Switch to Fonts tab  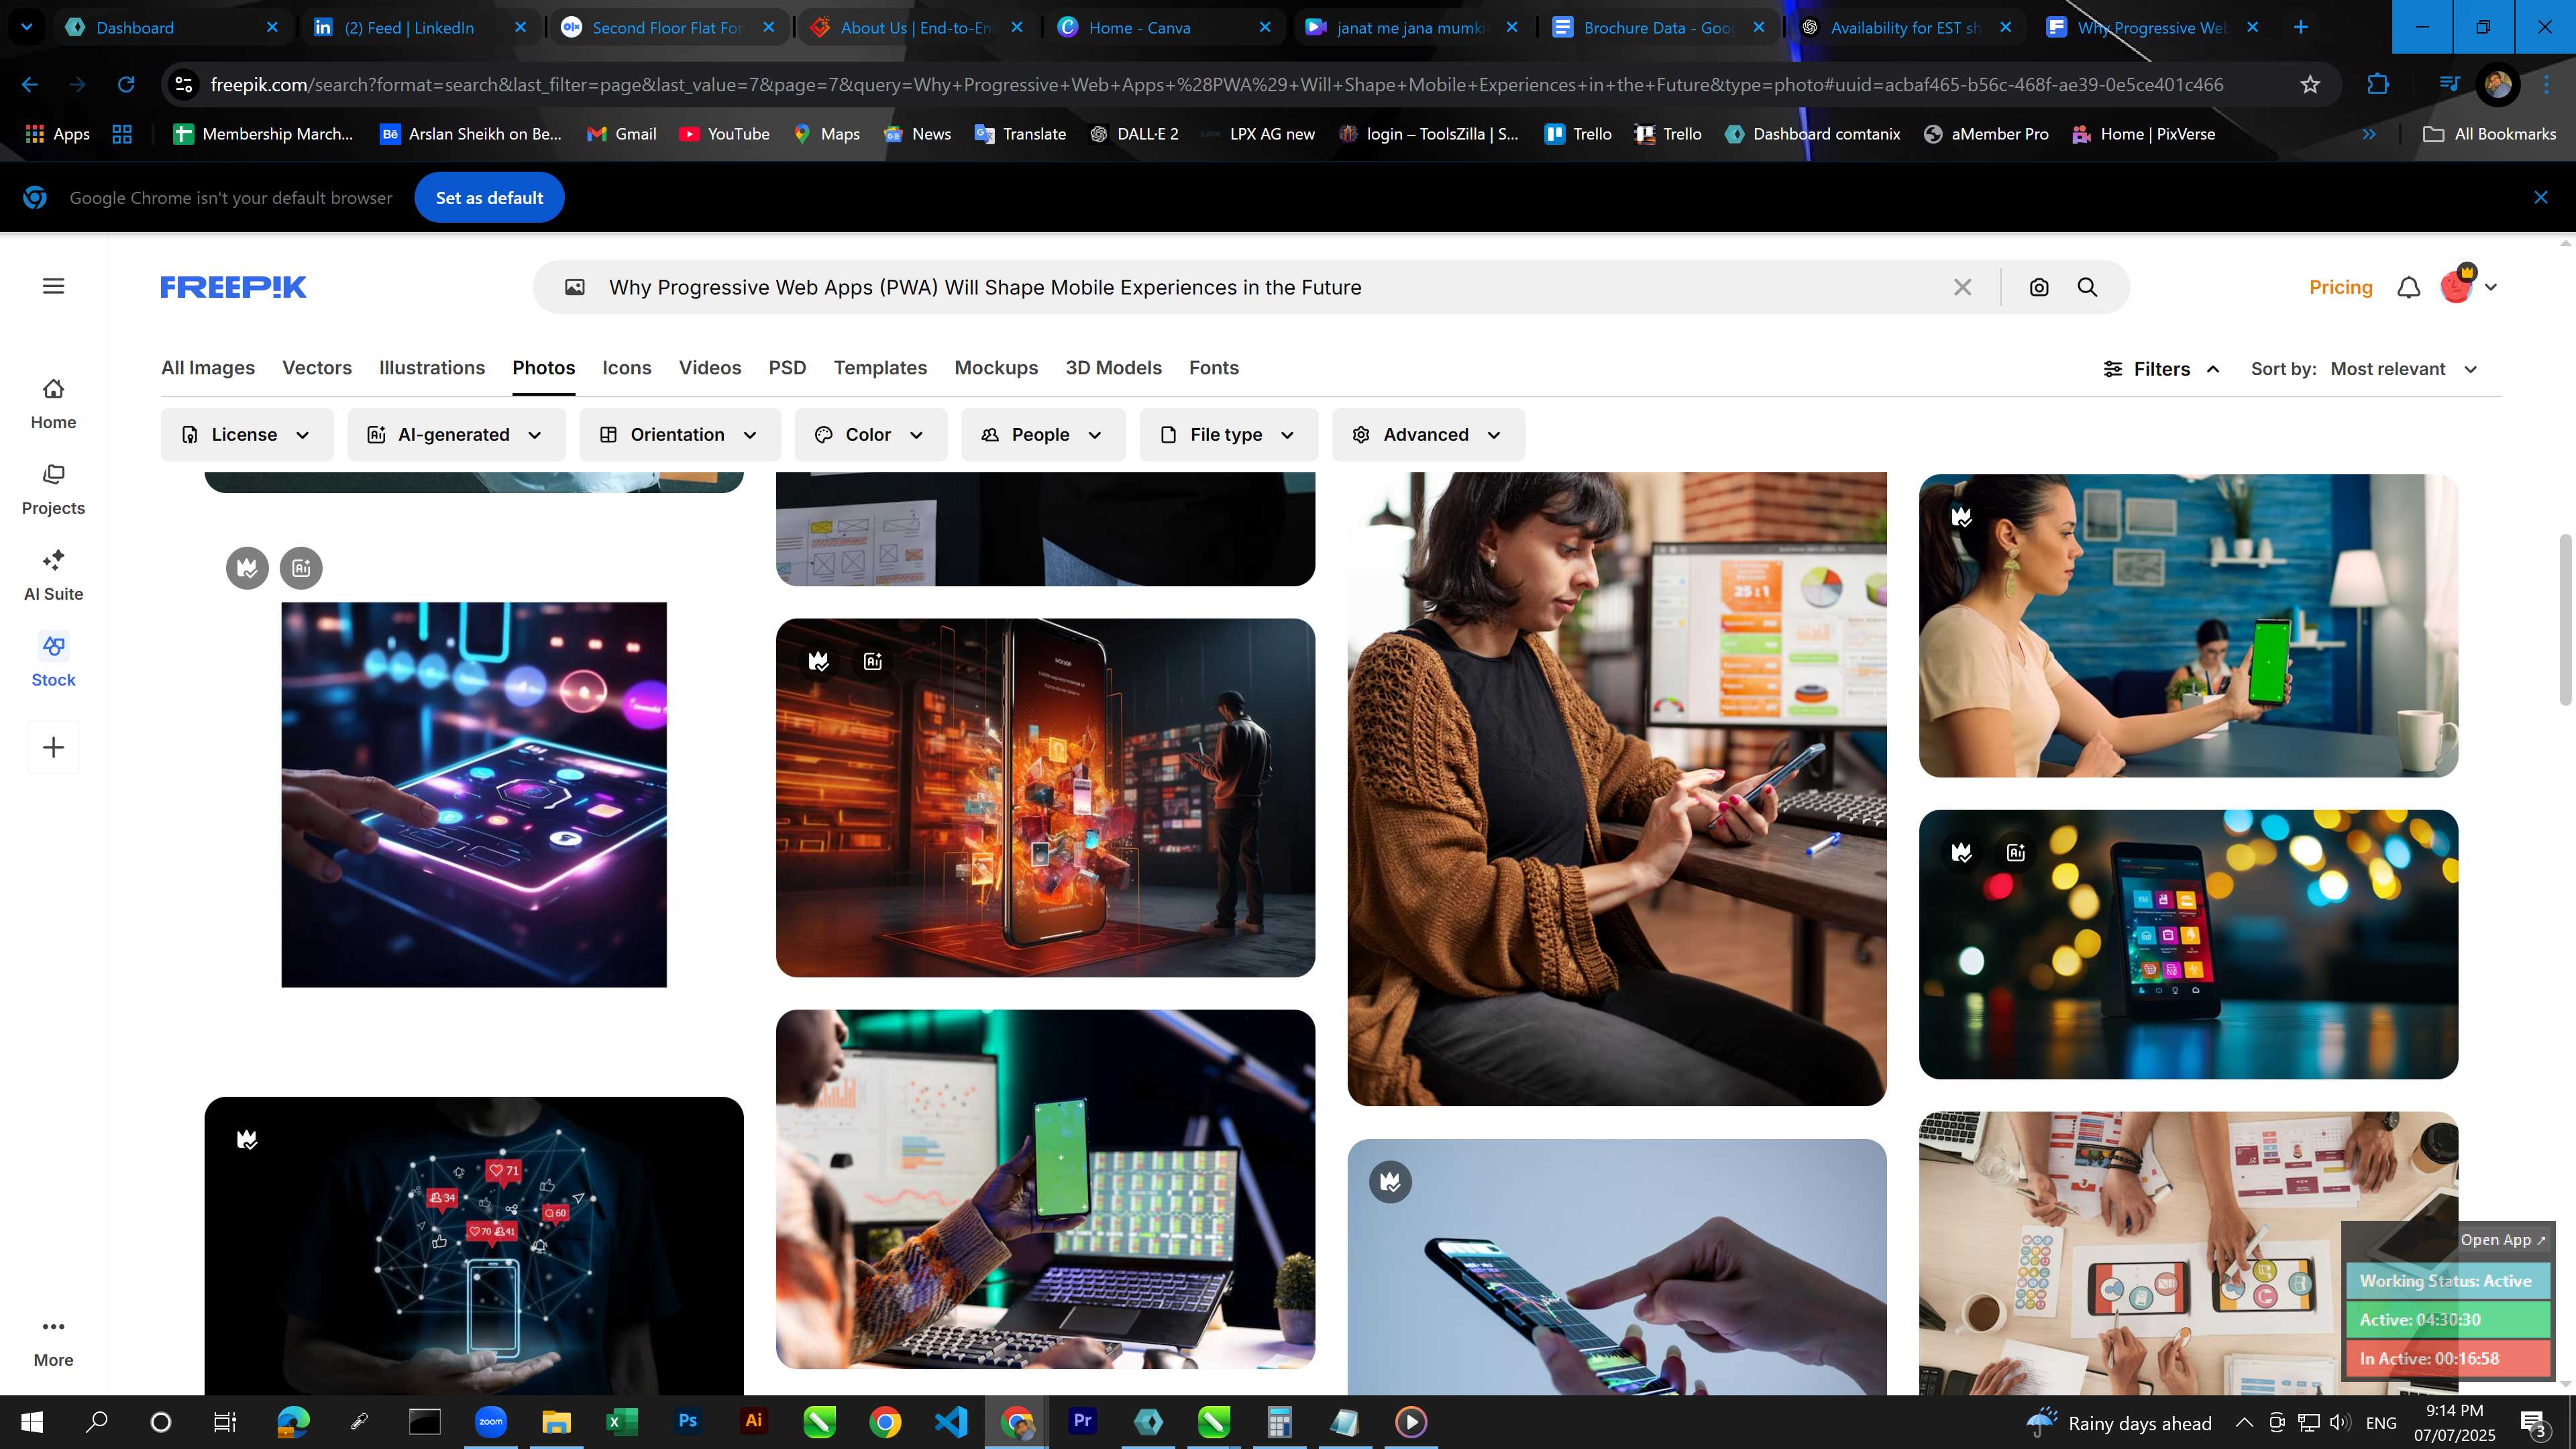pyautogui.click(x=1214, y=367)
